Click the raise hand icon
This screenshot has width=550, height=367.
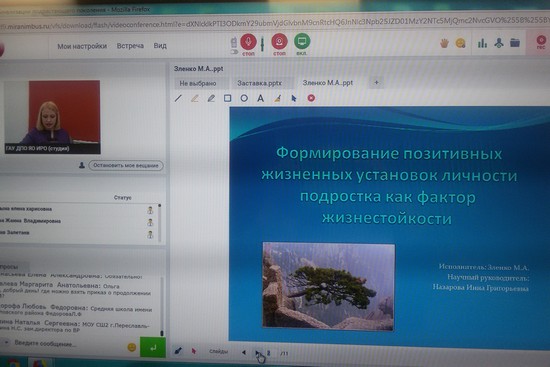pos(444,43)
